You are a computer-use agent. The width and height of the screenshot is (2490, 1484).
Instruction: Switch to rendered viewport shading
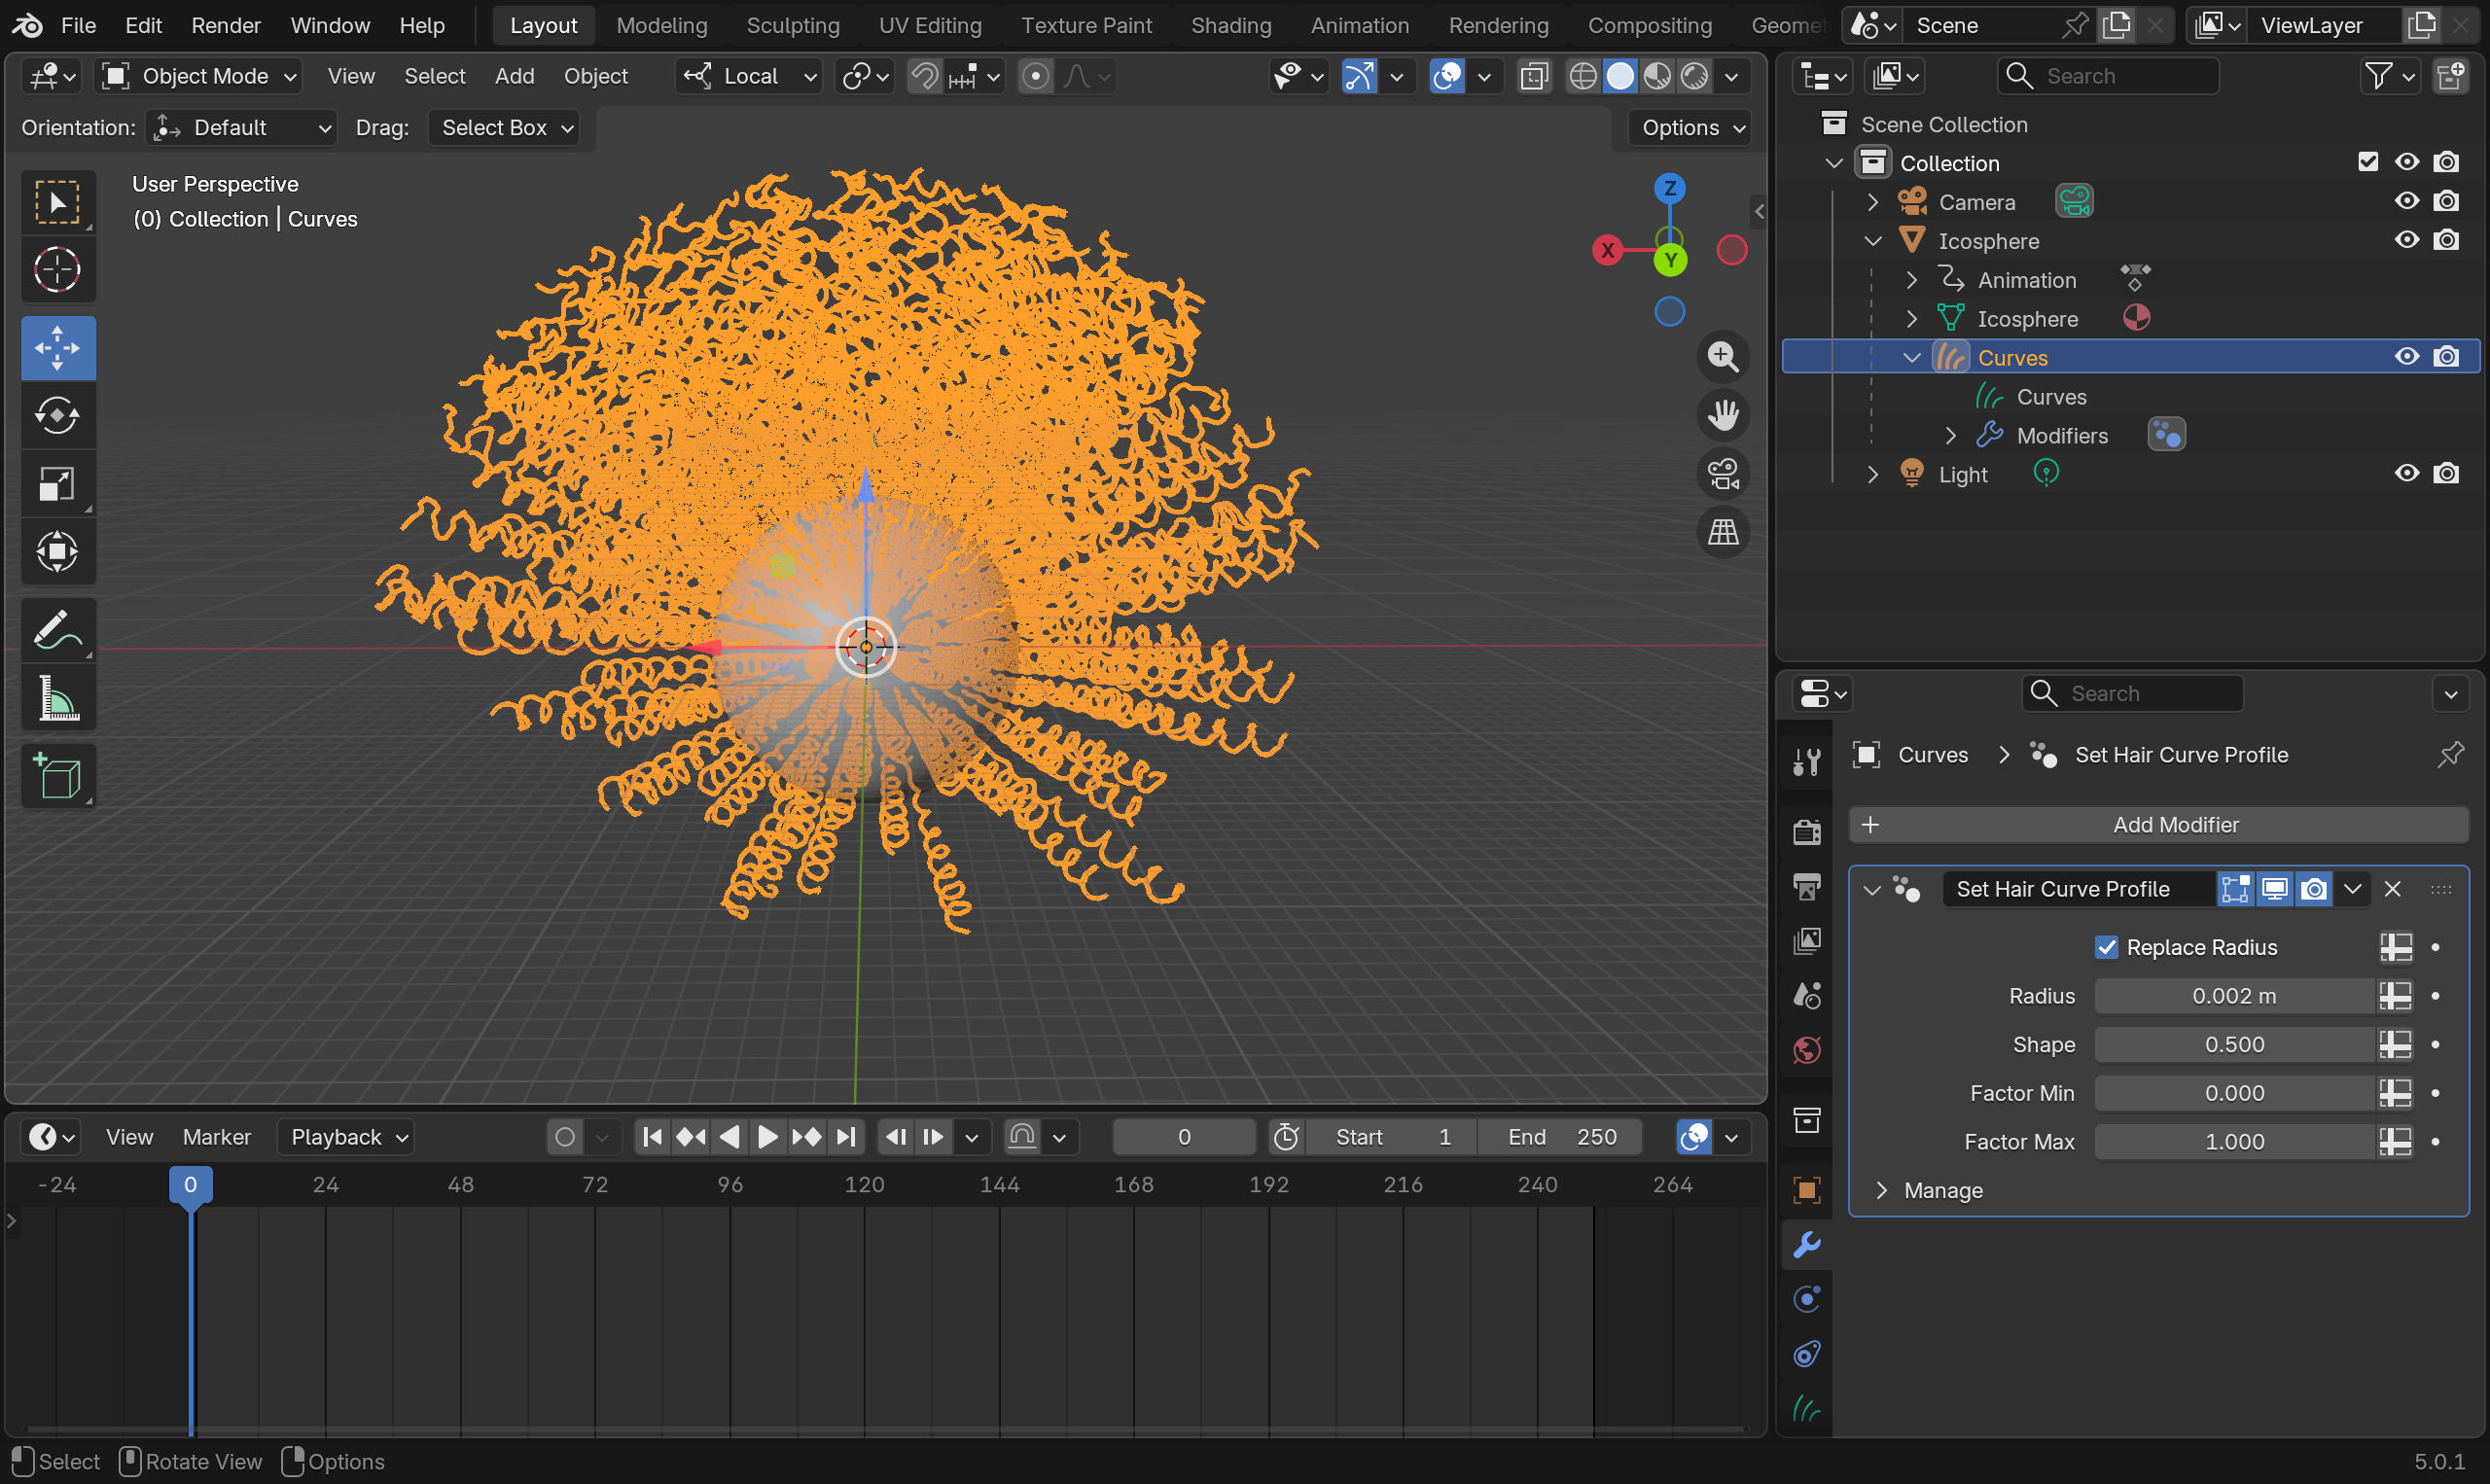tap(1694, 76)
